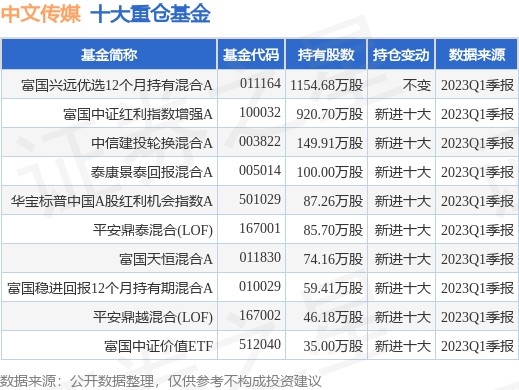Click fund code 010029
Image resolution: width=519 pixels, height=390 pixels.
click(x=260, y=286)
